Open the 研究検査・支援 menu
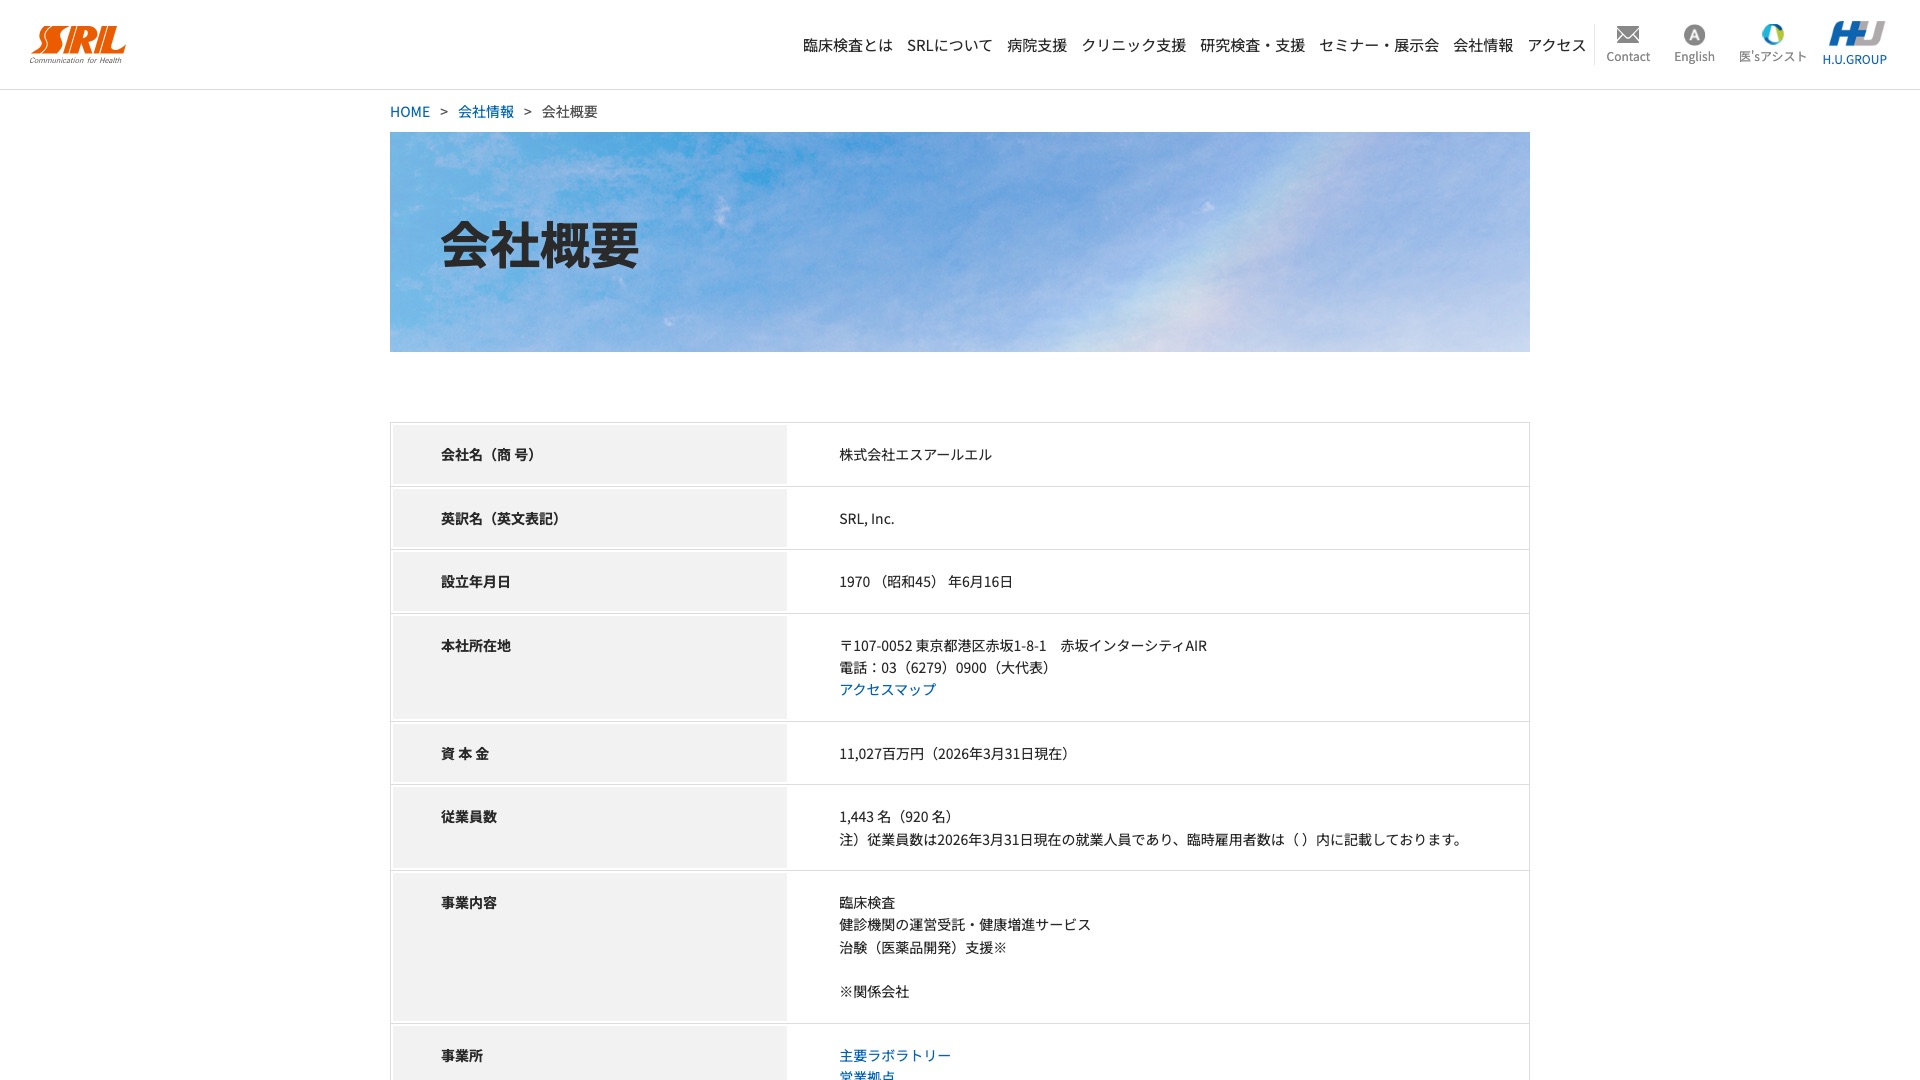The width and height of the screenshot is (1920, 1080). tap(1252, 45)
